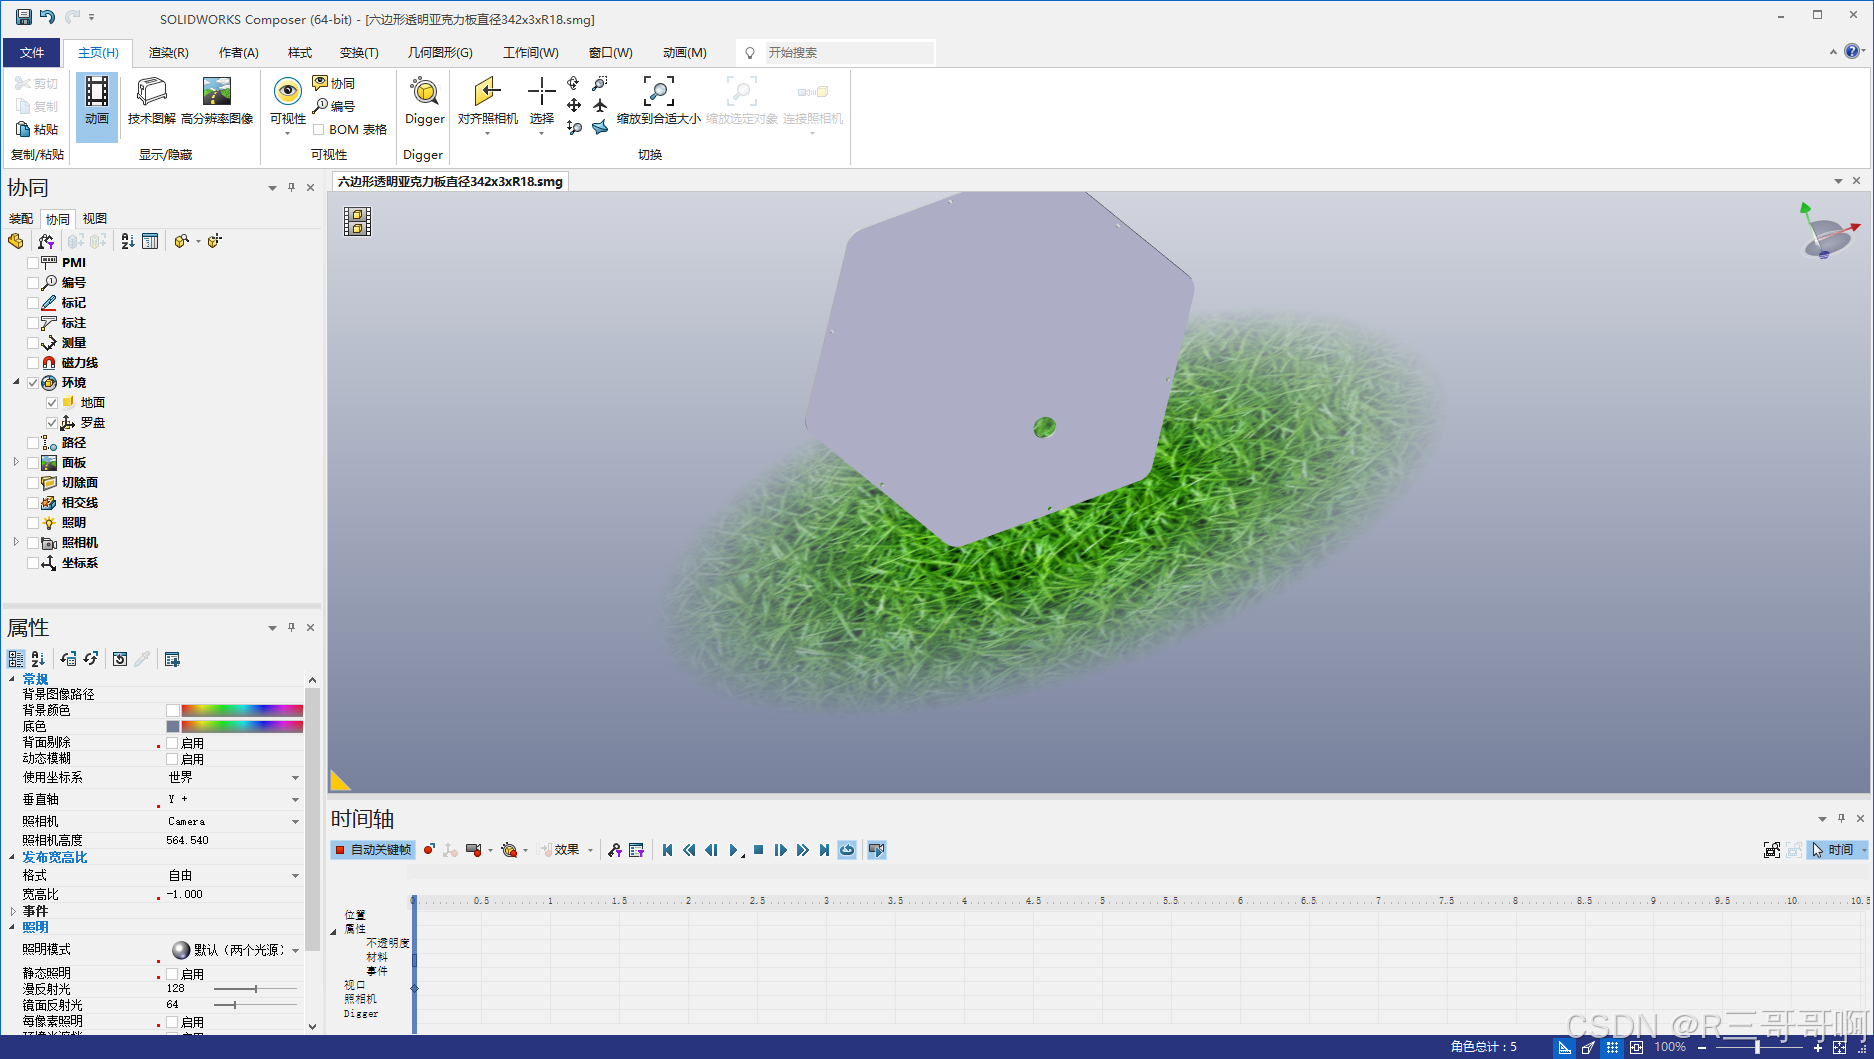The width and height of the screenshot is (1874, 1059).
Task: Open the 垂直轴 dropdown showing Y +
Action: [x=294, y=799]
